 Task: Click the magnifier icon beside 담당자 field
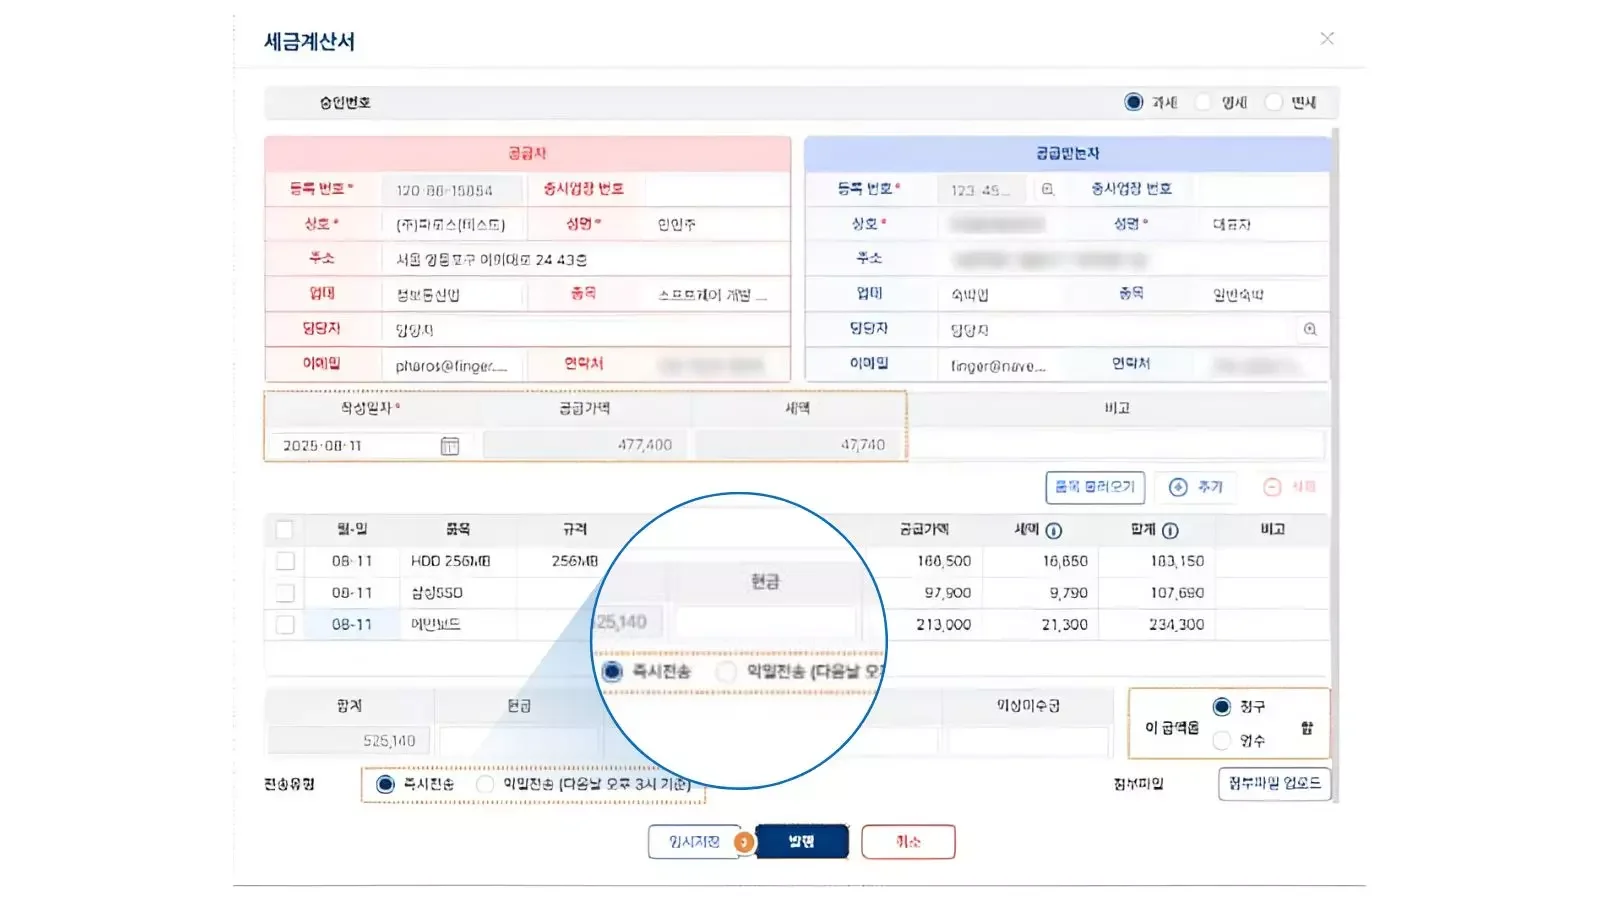point(1311,328)
